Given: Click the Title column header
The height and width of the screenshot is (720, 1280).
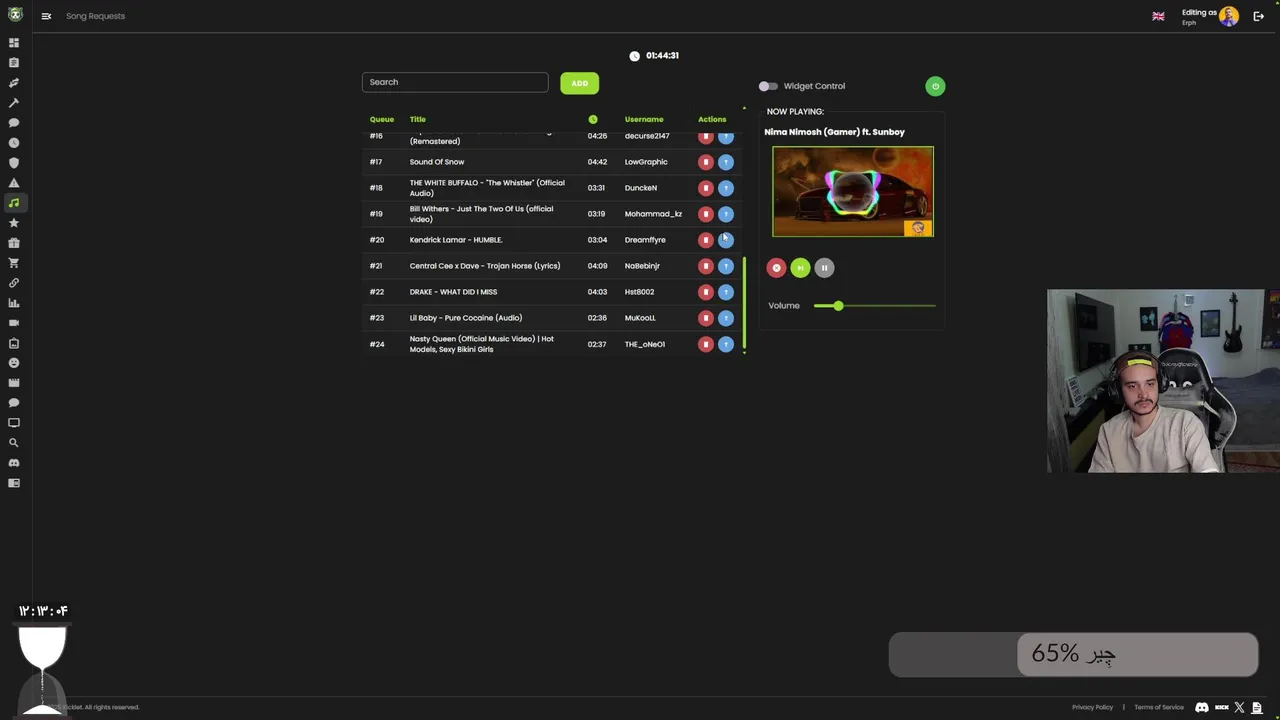Looking at the screenshot, I should click(x=418, y=120).
